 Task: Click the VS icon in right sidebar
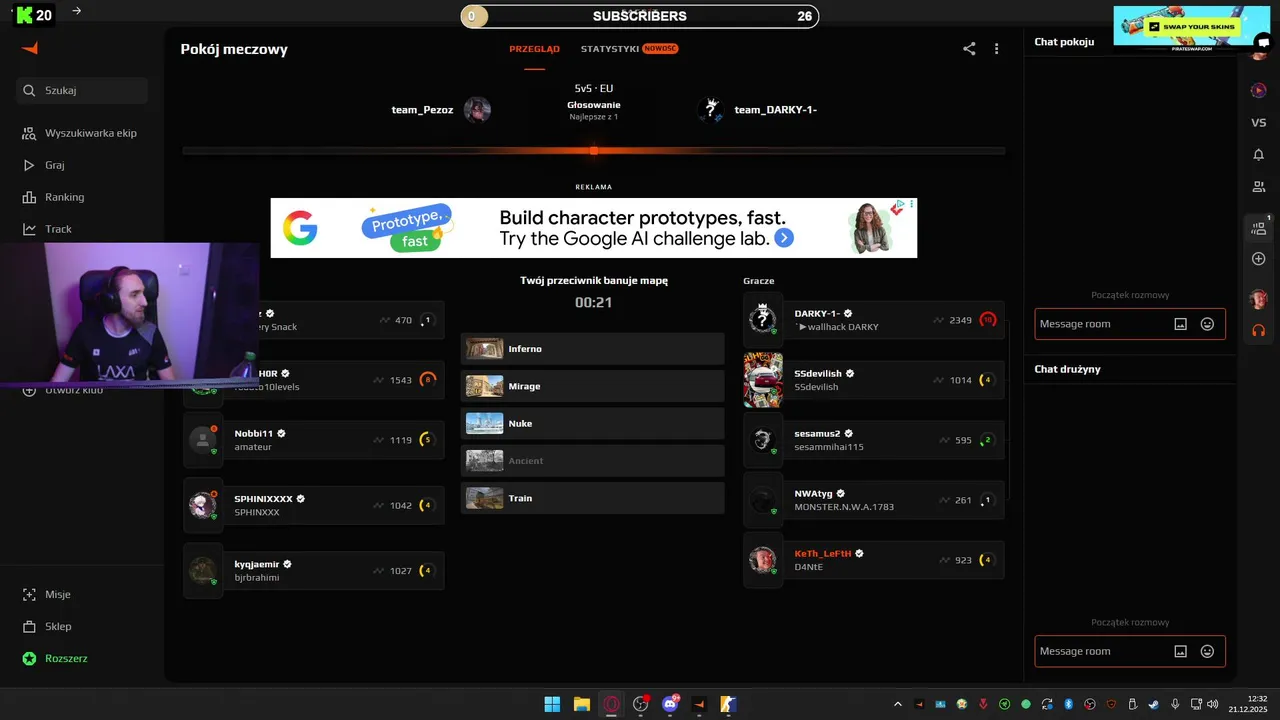(x=1258, y=122)
